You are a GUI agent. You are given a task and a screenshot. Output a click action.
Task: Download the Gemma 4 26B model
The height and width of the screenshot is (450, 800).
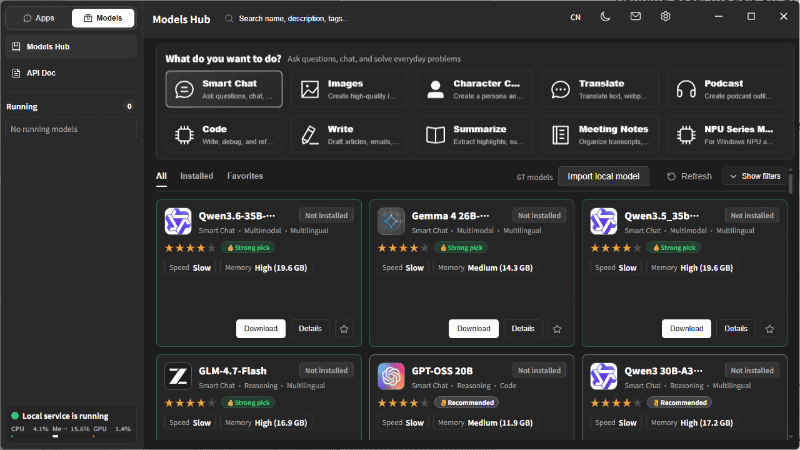[473, 329]
